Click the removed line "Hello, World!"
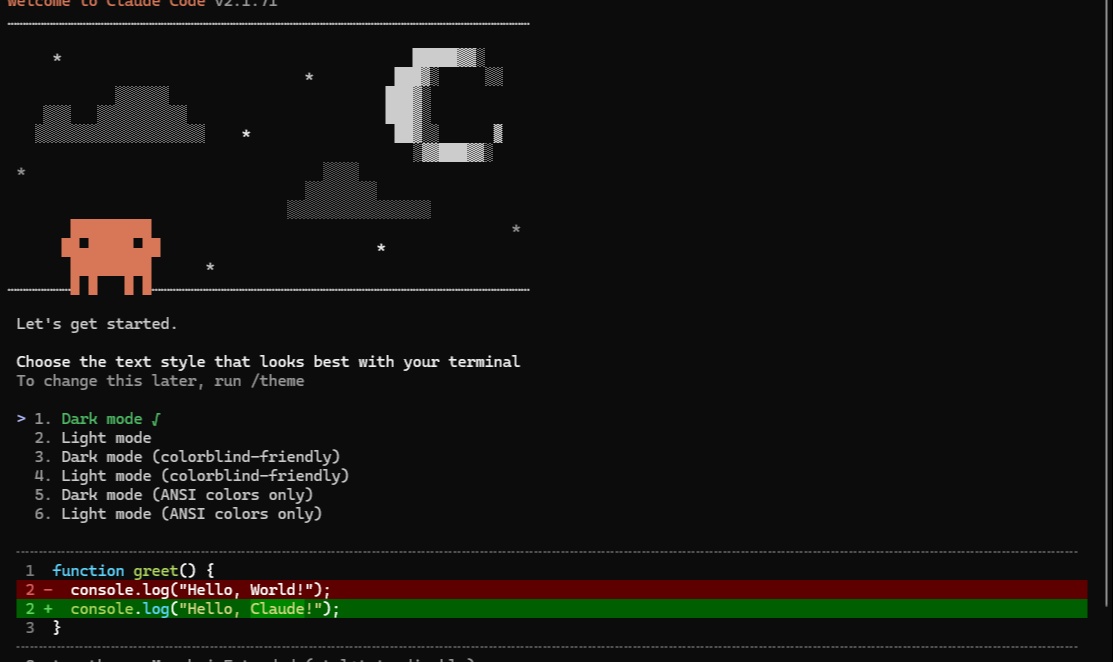 tap(552, 590)
